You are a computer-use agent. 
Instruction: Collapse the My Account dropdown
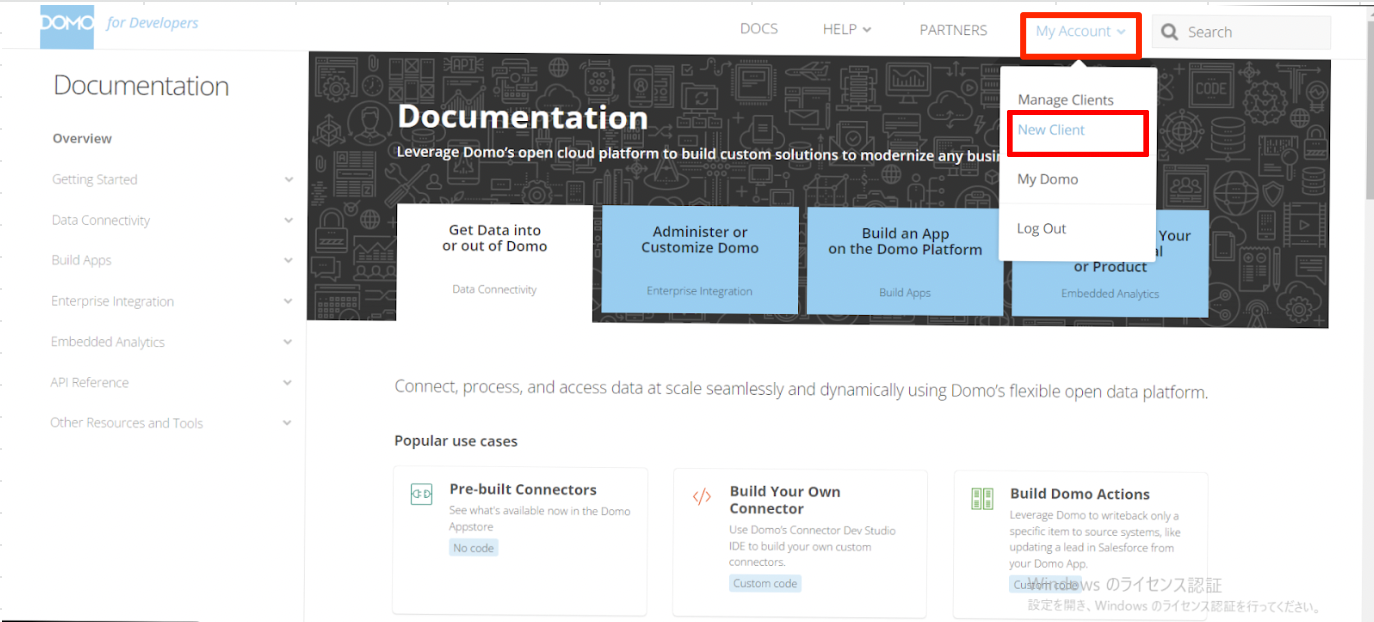(1079, 32)
